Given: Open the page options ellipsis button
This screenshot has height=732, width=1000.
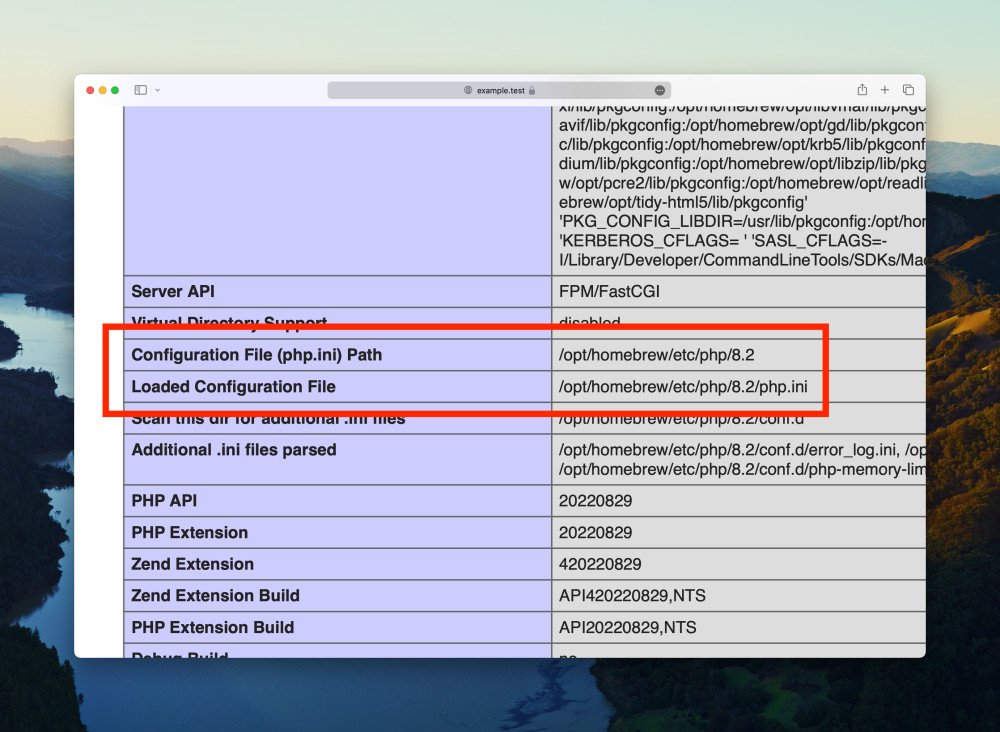Looking at the screenshot, I should 659,91.
